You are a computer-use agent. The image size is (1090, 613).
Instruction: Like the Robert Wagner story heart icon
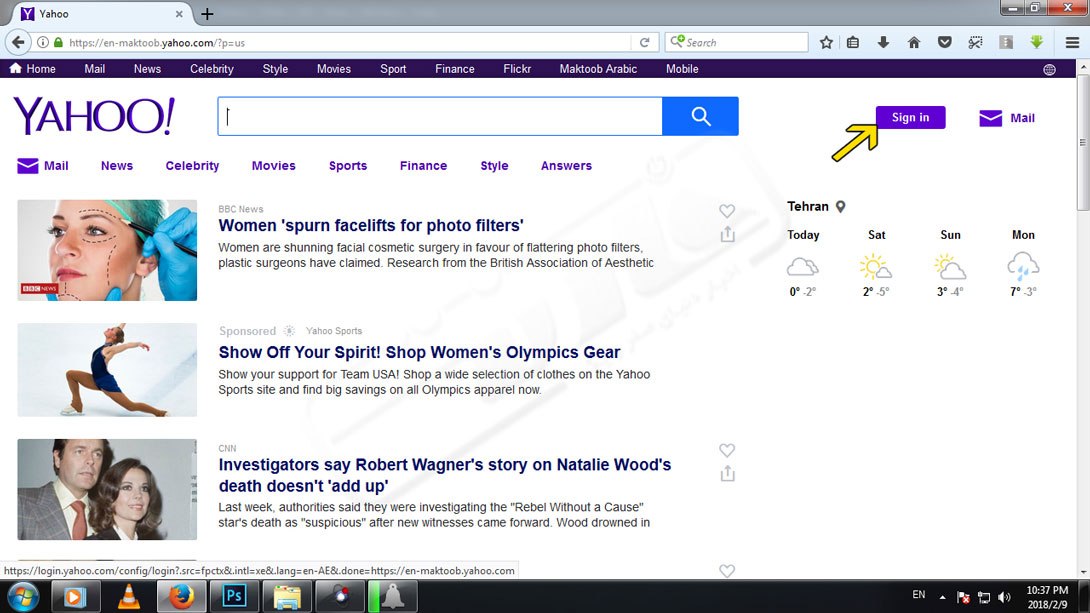click(x=727, y=450)
